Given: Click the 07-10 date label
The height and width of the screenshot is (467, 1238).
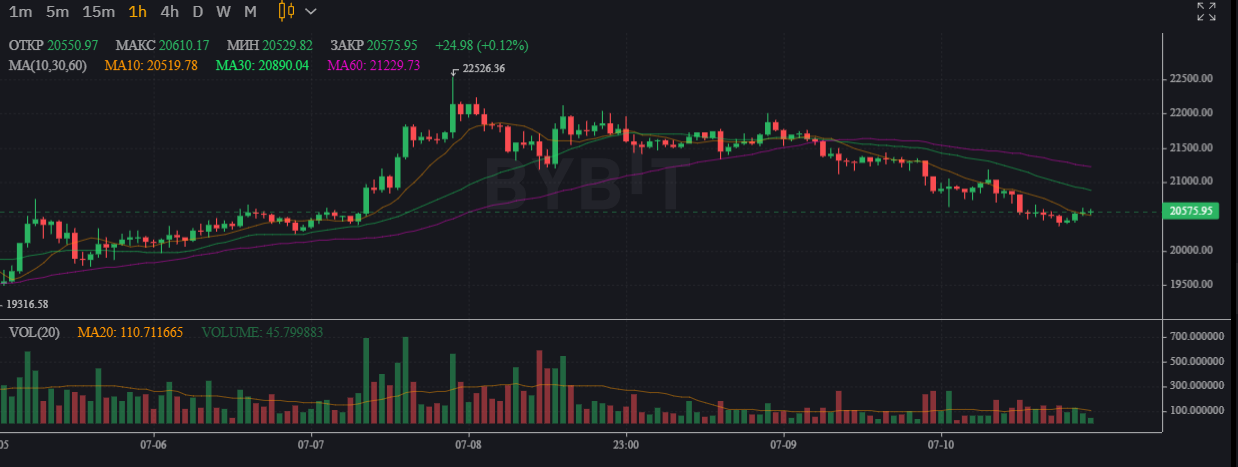Looking at the screenshot, I should pyautogui.click(x=941, y=443).
